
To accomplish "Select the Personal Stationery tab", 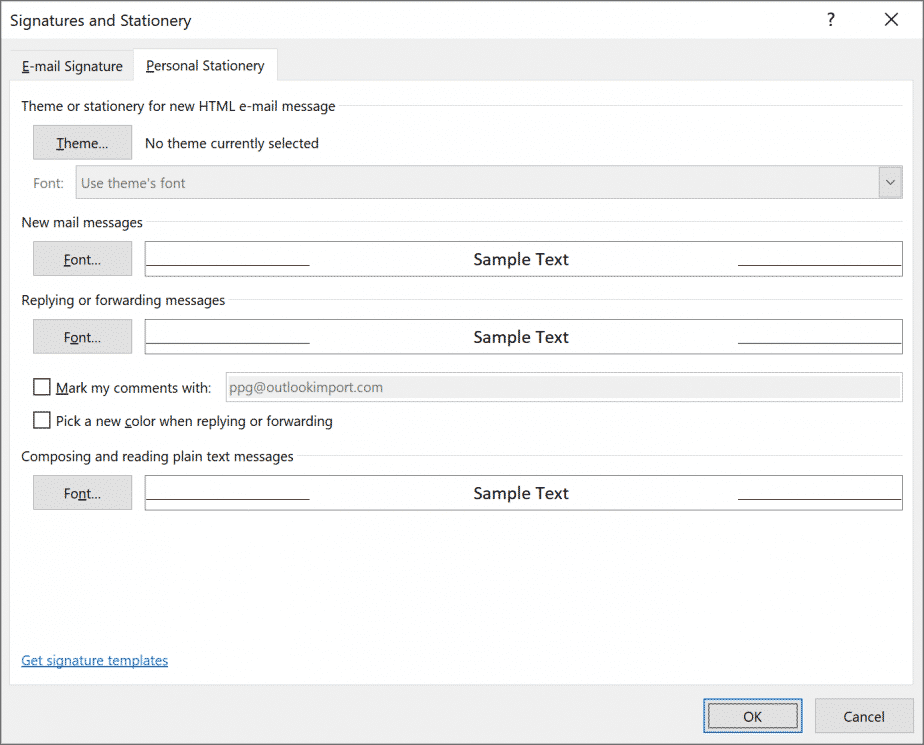I will click(x=205, y=65).
